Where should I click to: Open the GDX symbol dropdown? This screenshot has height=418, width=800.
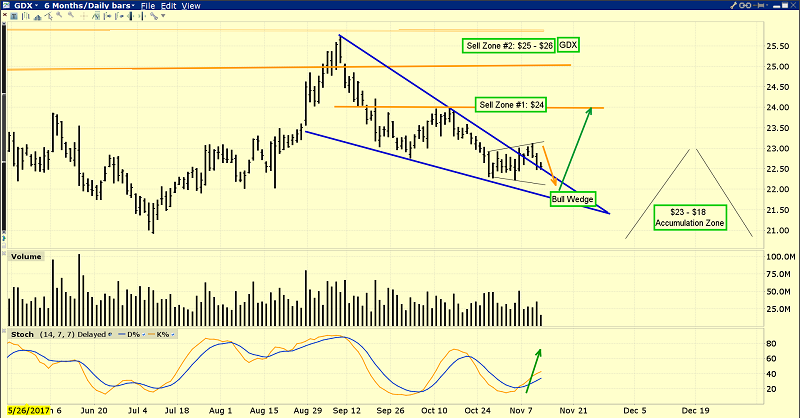point(36,6)
